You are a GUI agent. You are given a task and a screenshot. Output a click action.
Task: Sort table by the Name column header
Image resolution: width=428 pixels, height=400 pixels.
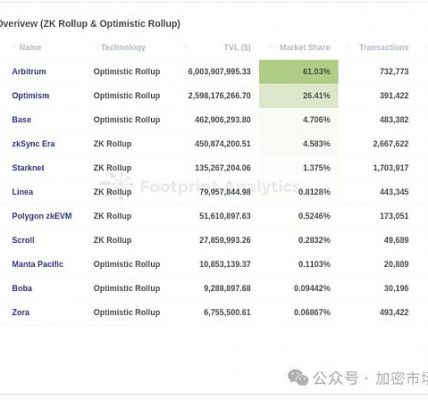[x=30, y=47]
